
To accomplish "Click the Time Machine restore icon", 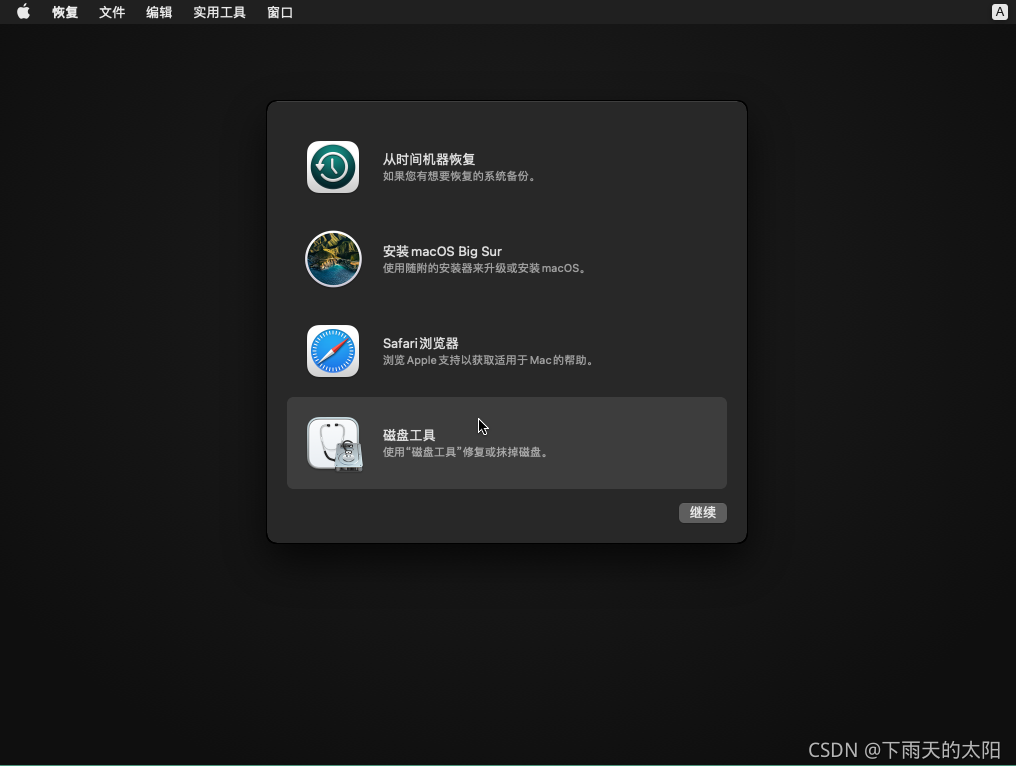I will click(x=333, y=167).
